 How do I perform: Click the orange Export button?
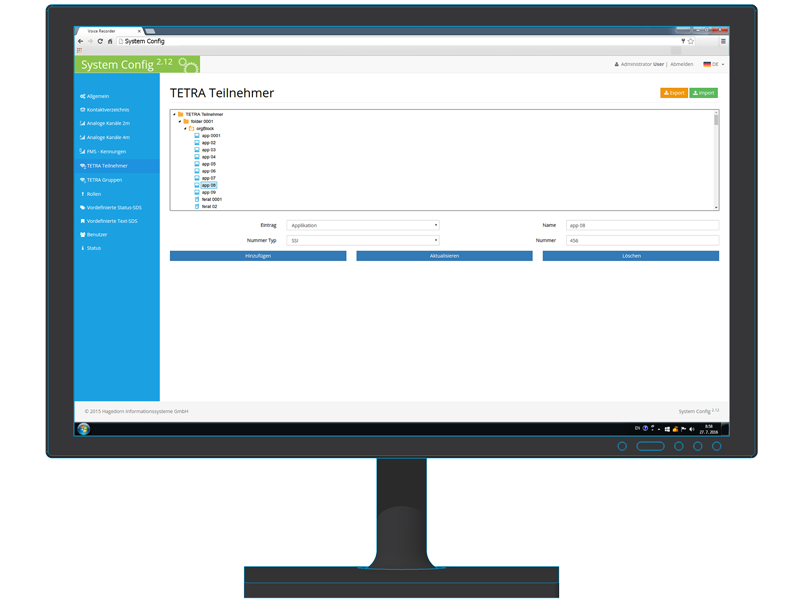tap(674, 93)
